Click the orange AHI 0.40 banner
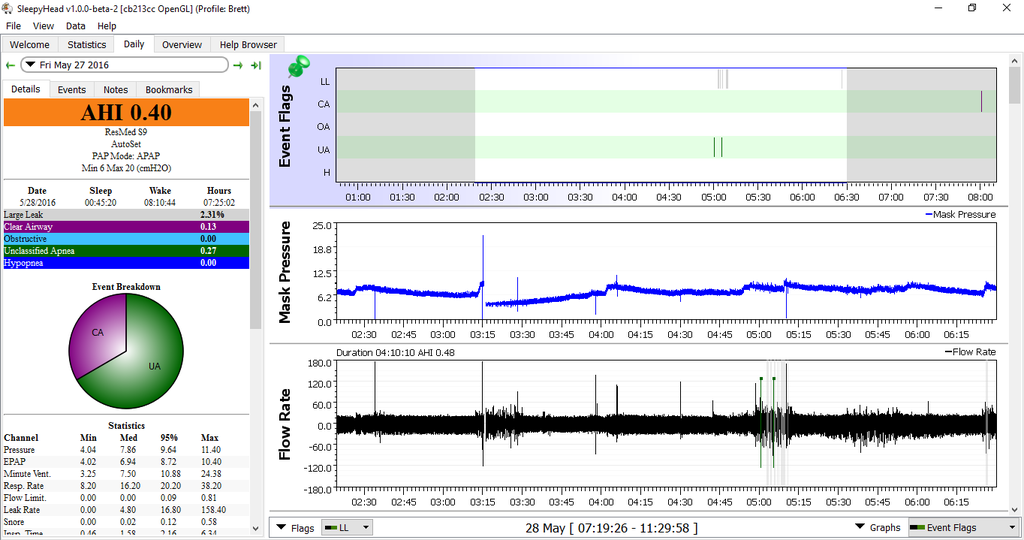1024x540 pixels. pyautogui.click(x=126, y=112)
